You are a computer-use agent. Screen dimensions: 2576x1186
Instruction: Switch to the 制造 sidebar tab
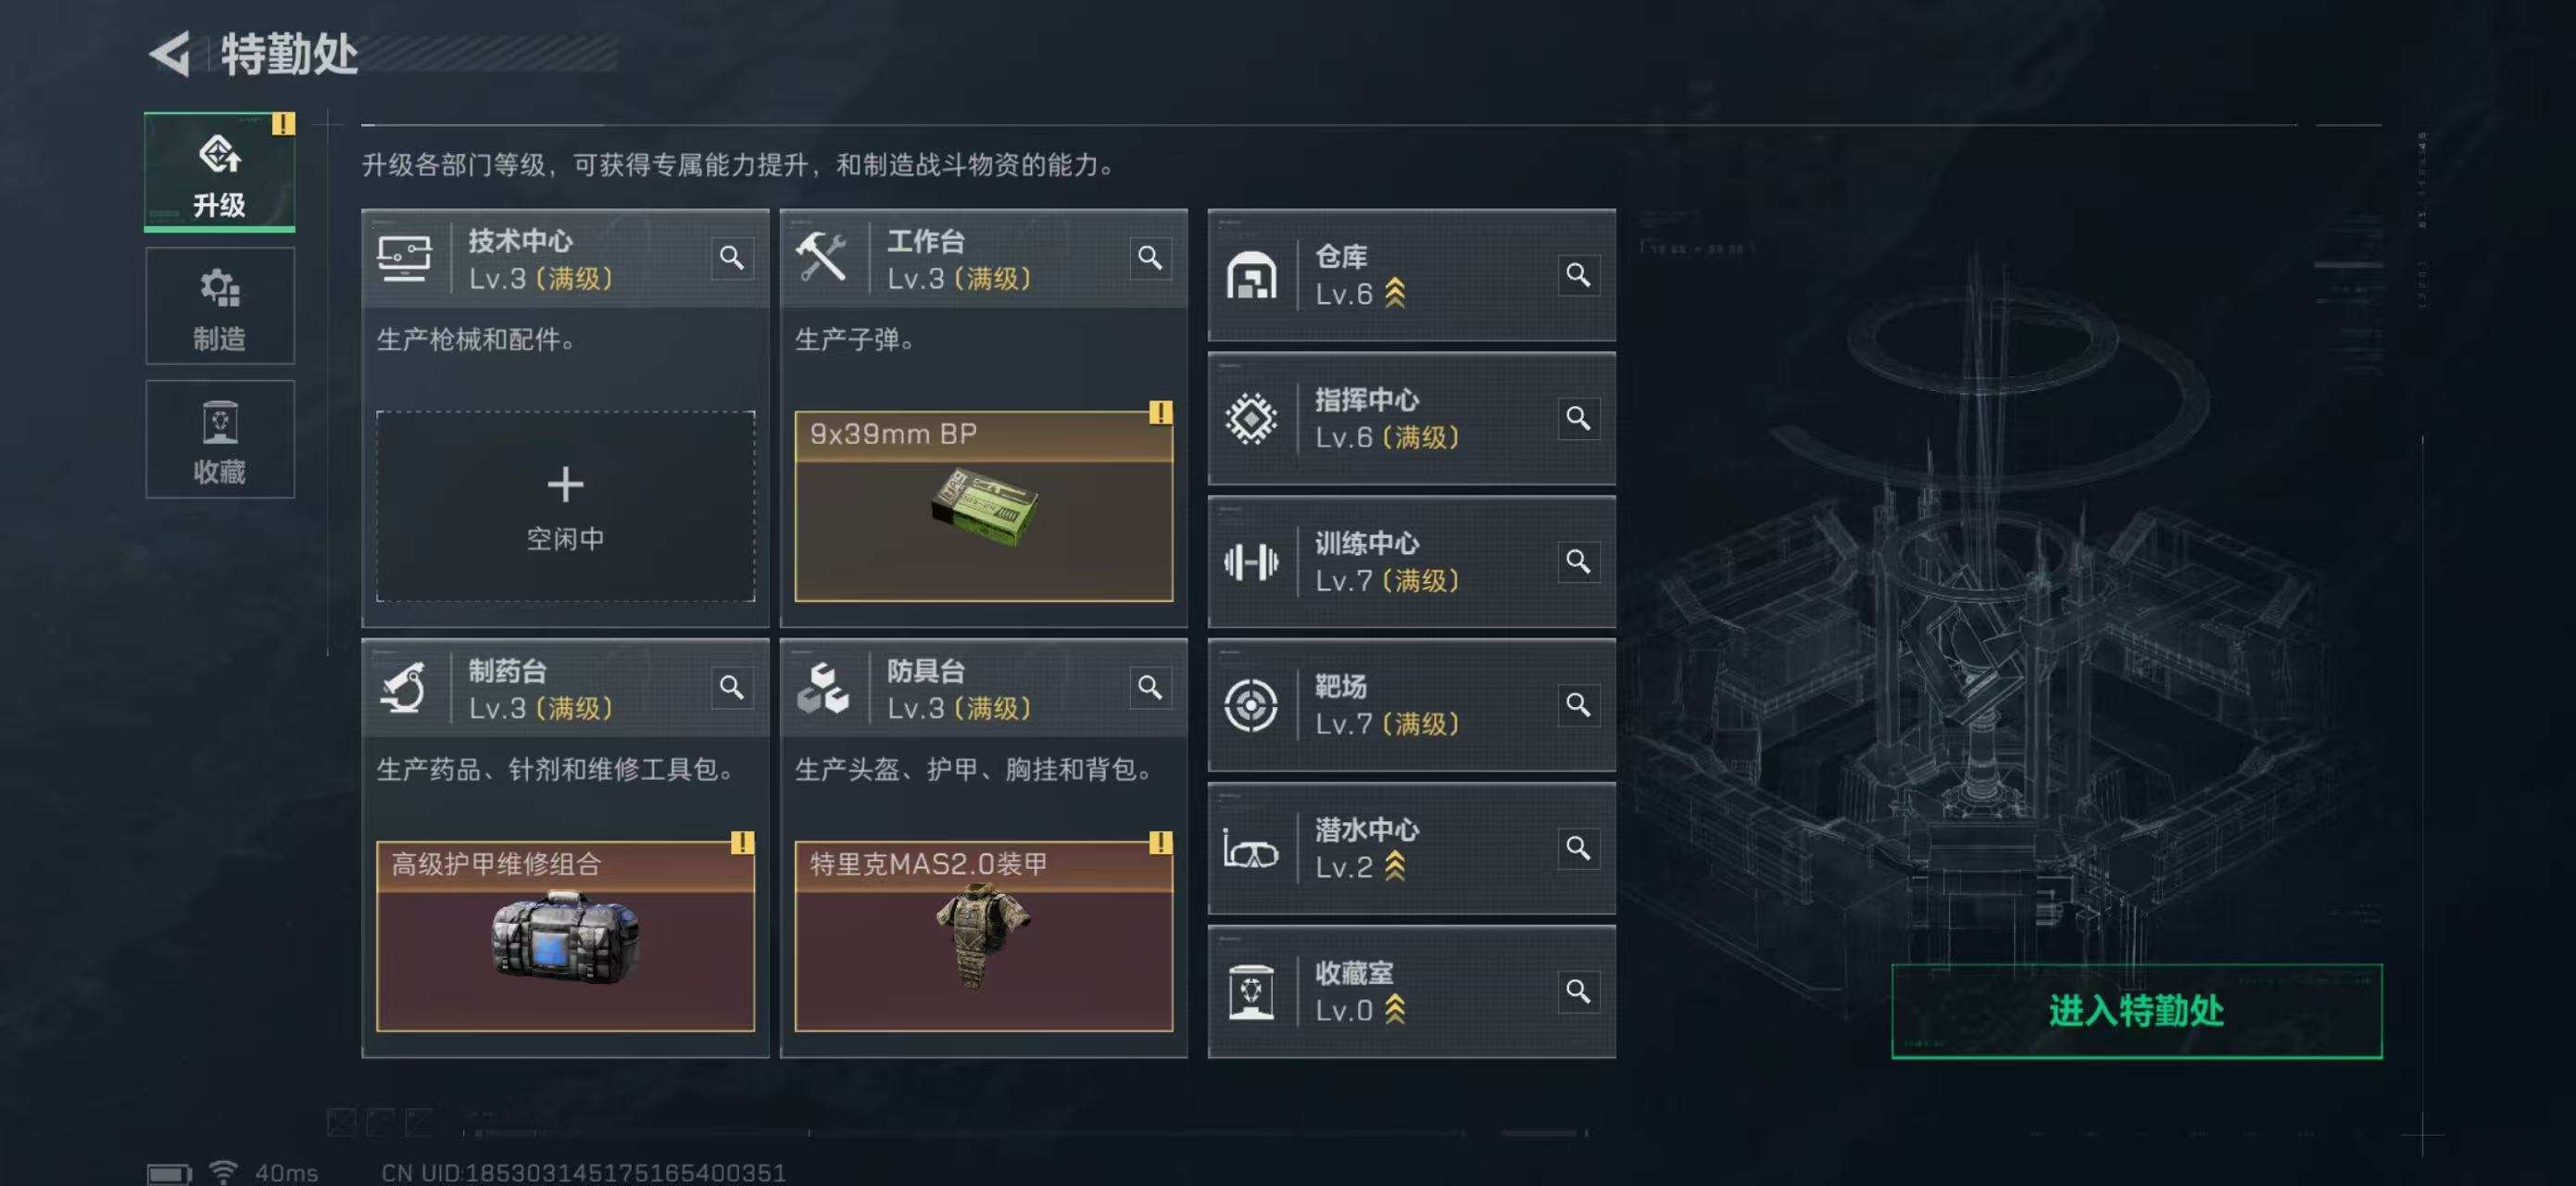pos(220,306)
